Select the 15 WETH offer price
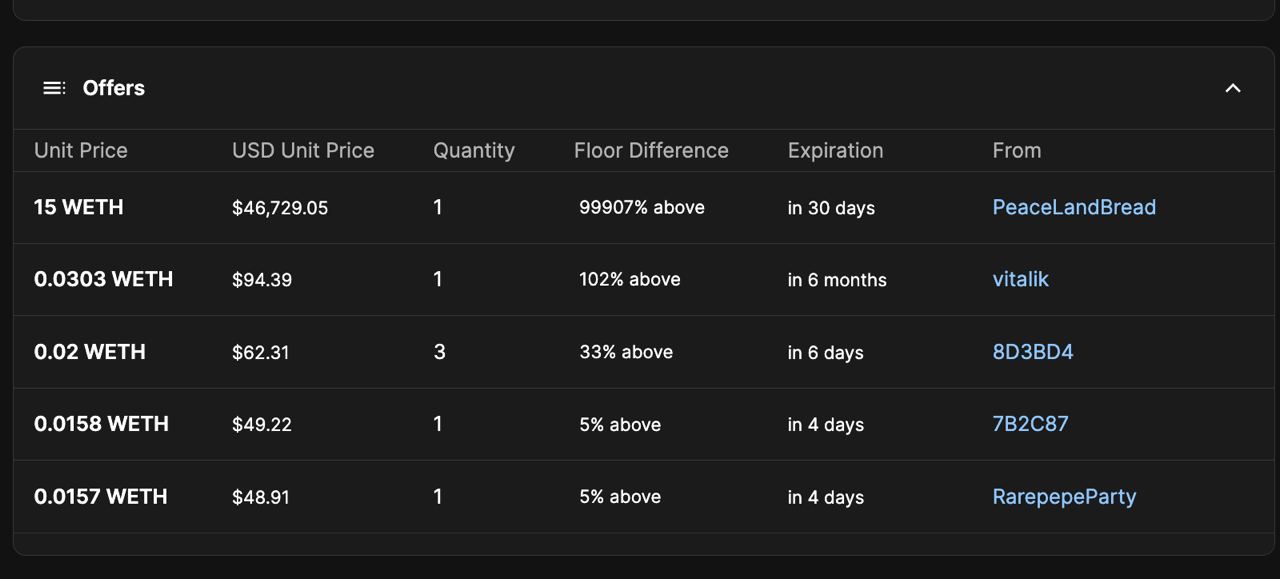Image resolution: width=1280 pixels, height=579 pixels. pos(79,207)
